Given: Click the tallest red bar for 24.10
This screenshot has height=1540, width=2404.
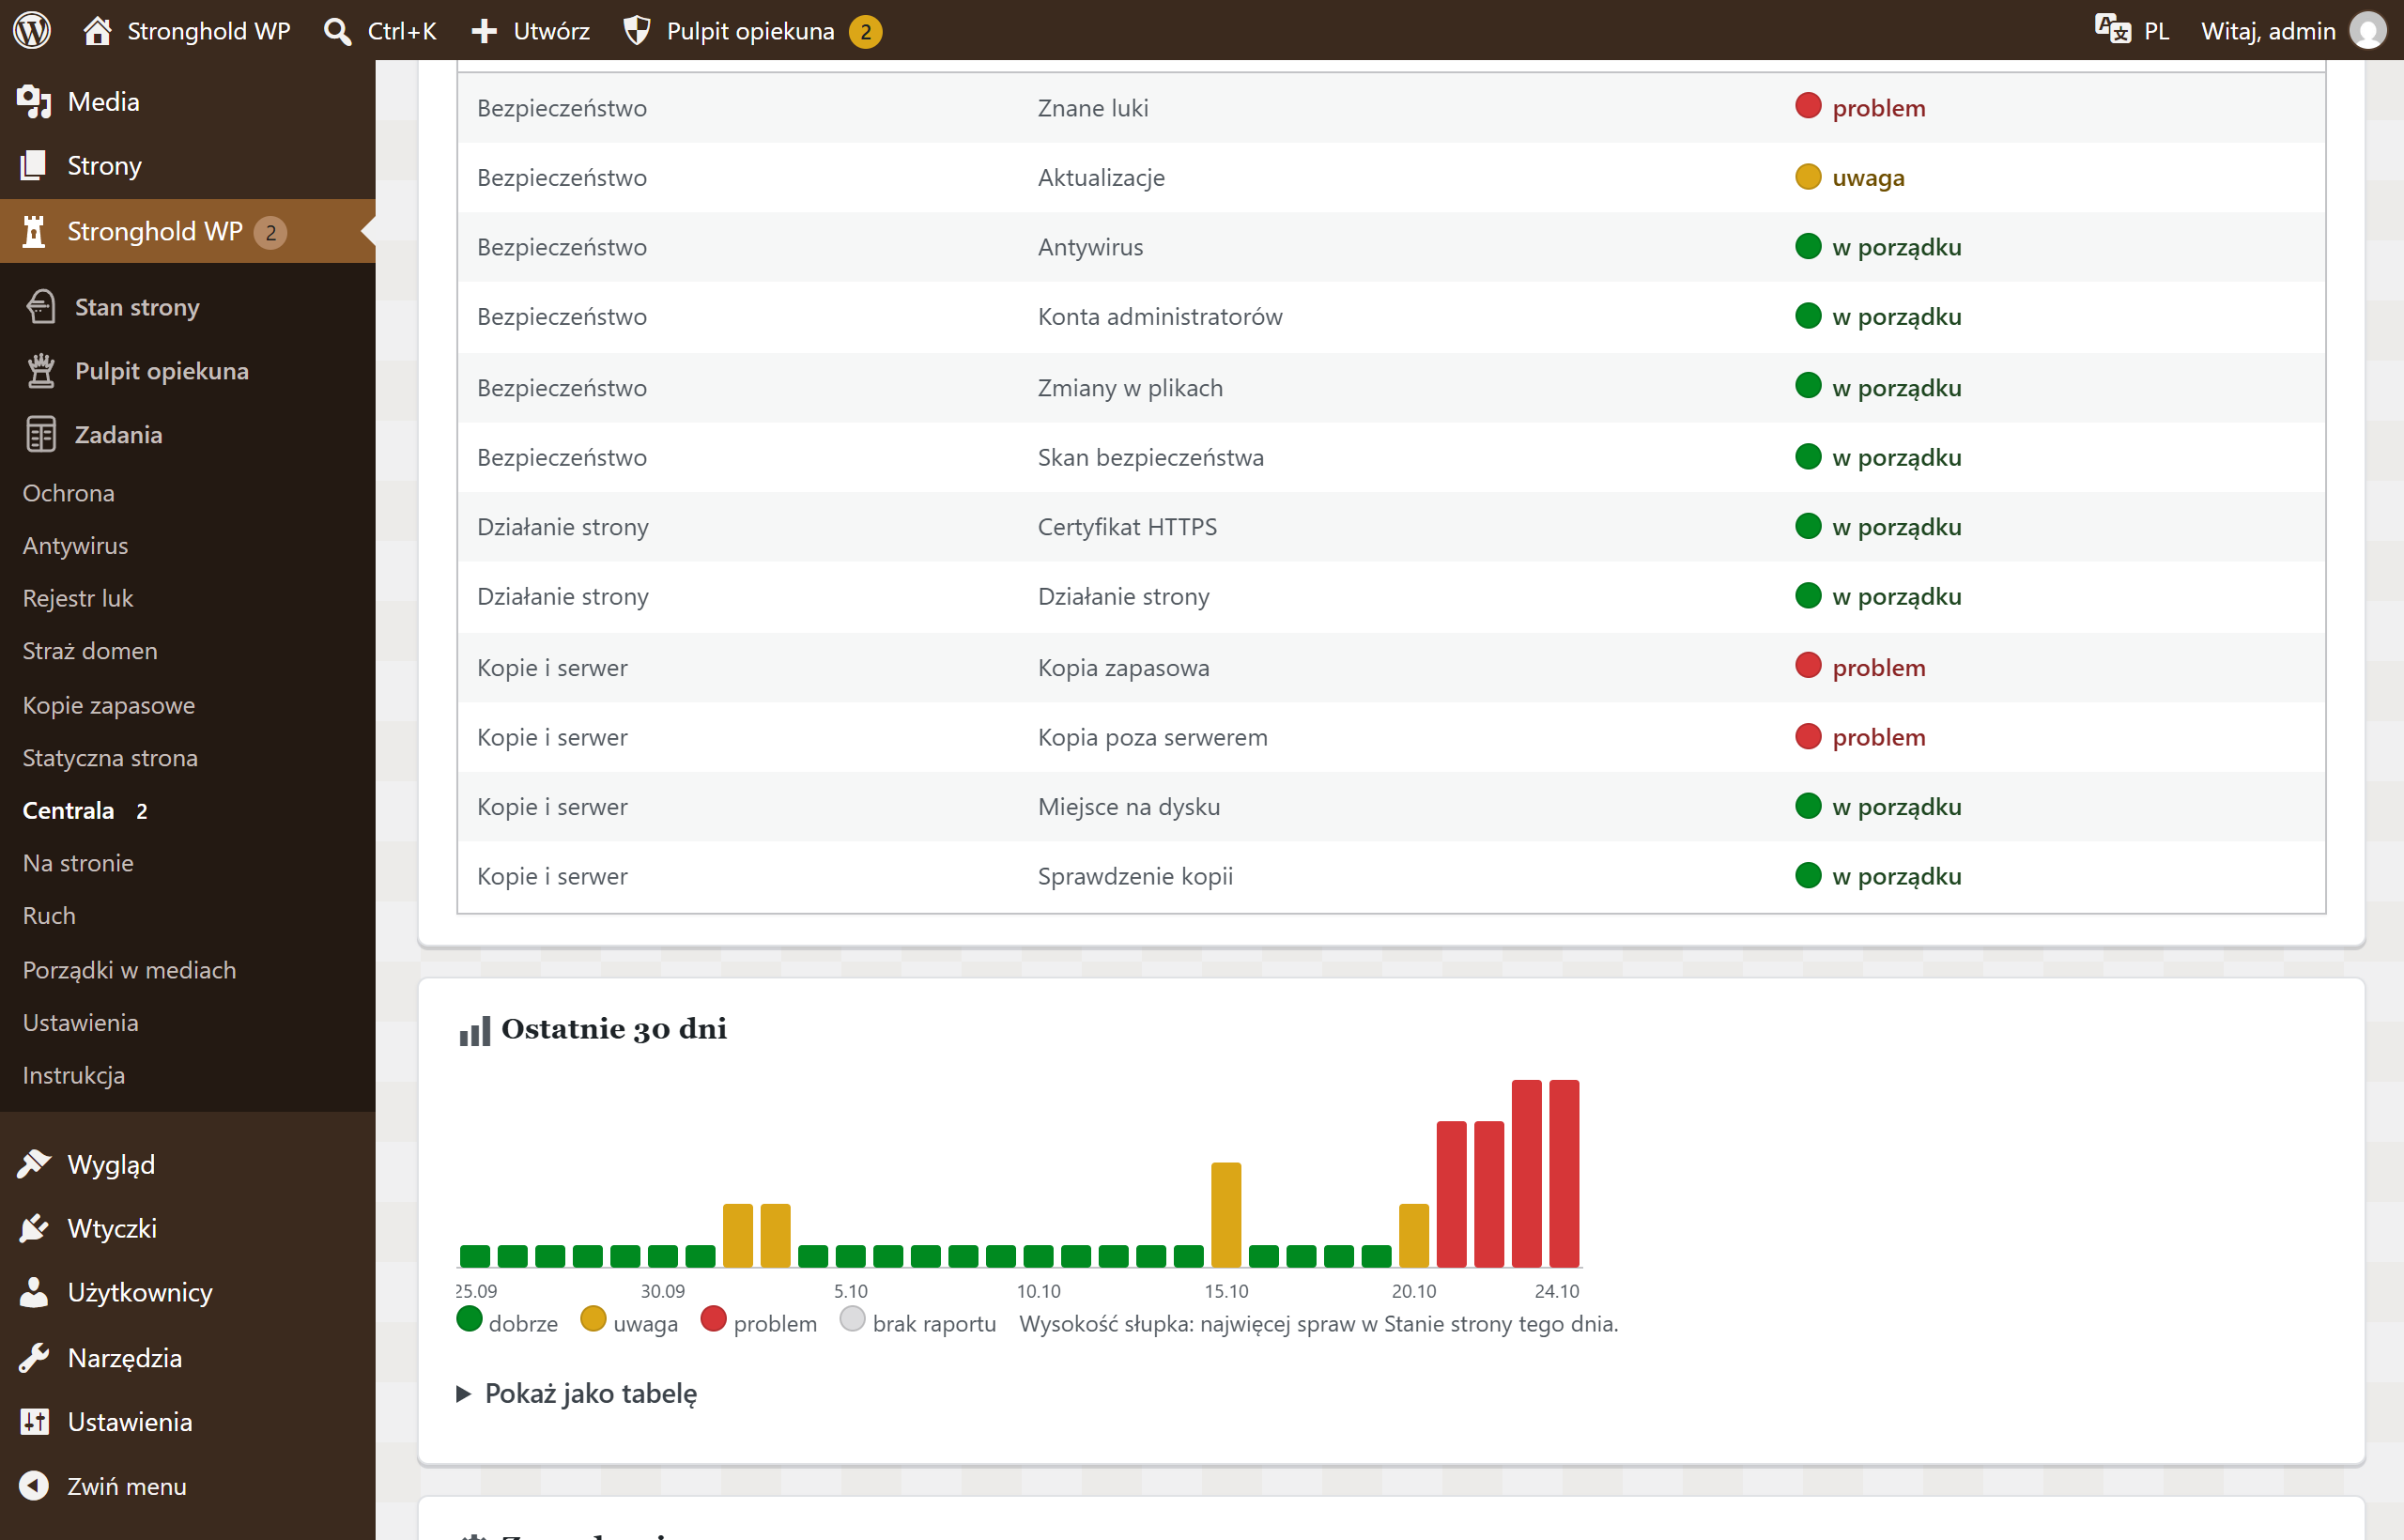Looking at the screenshot, I should click(x=1564, y=1173).
